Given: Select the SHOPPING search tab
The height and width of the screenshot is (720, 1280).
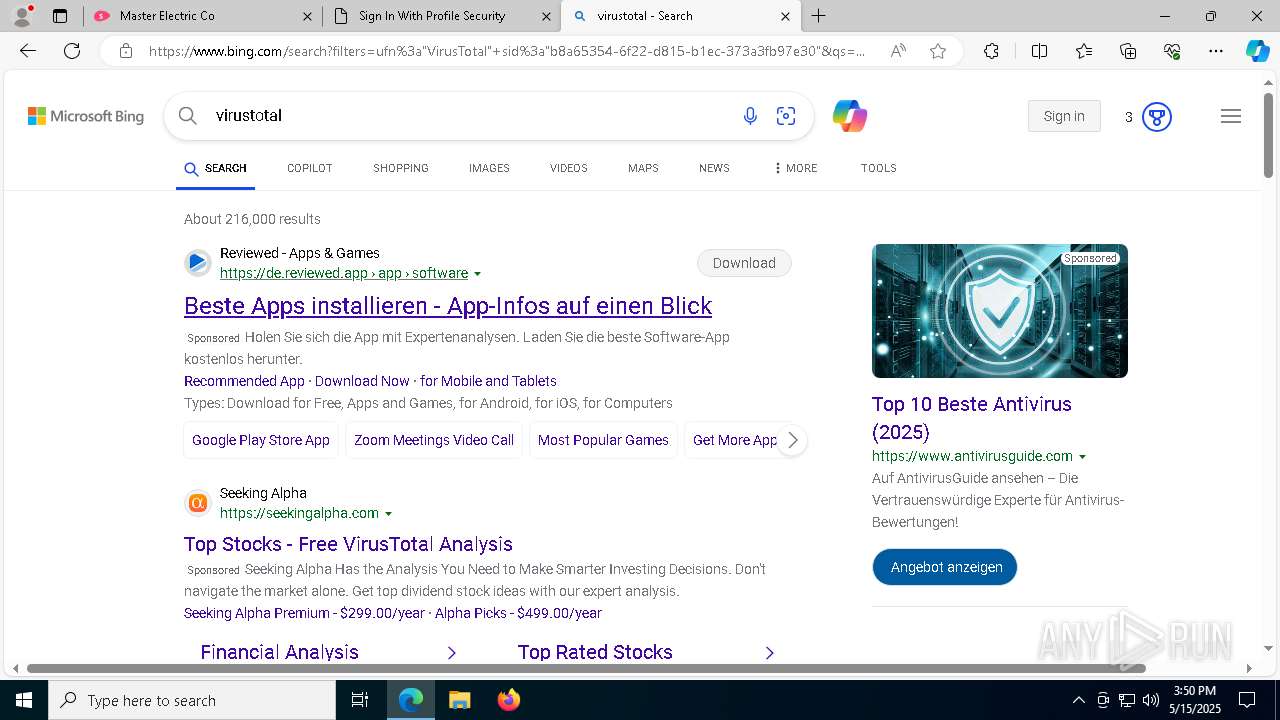Looking at the screenshot, I should 401,168.
